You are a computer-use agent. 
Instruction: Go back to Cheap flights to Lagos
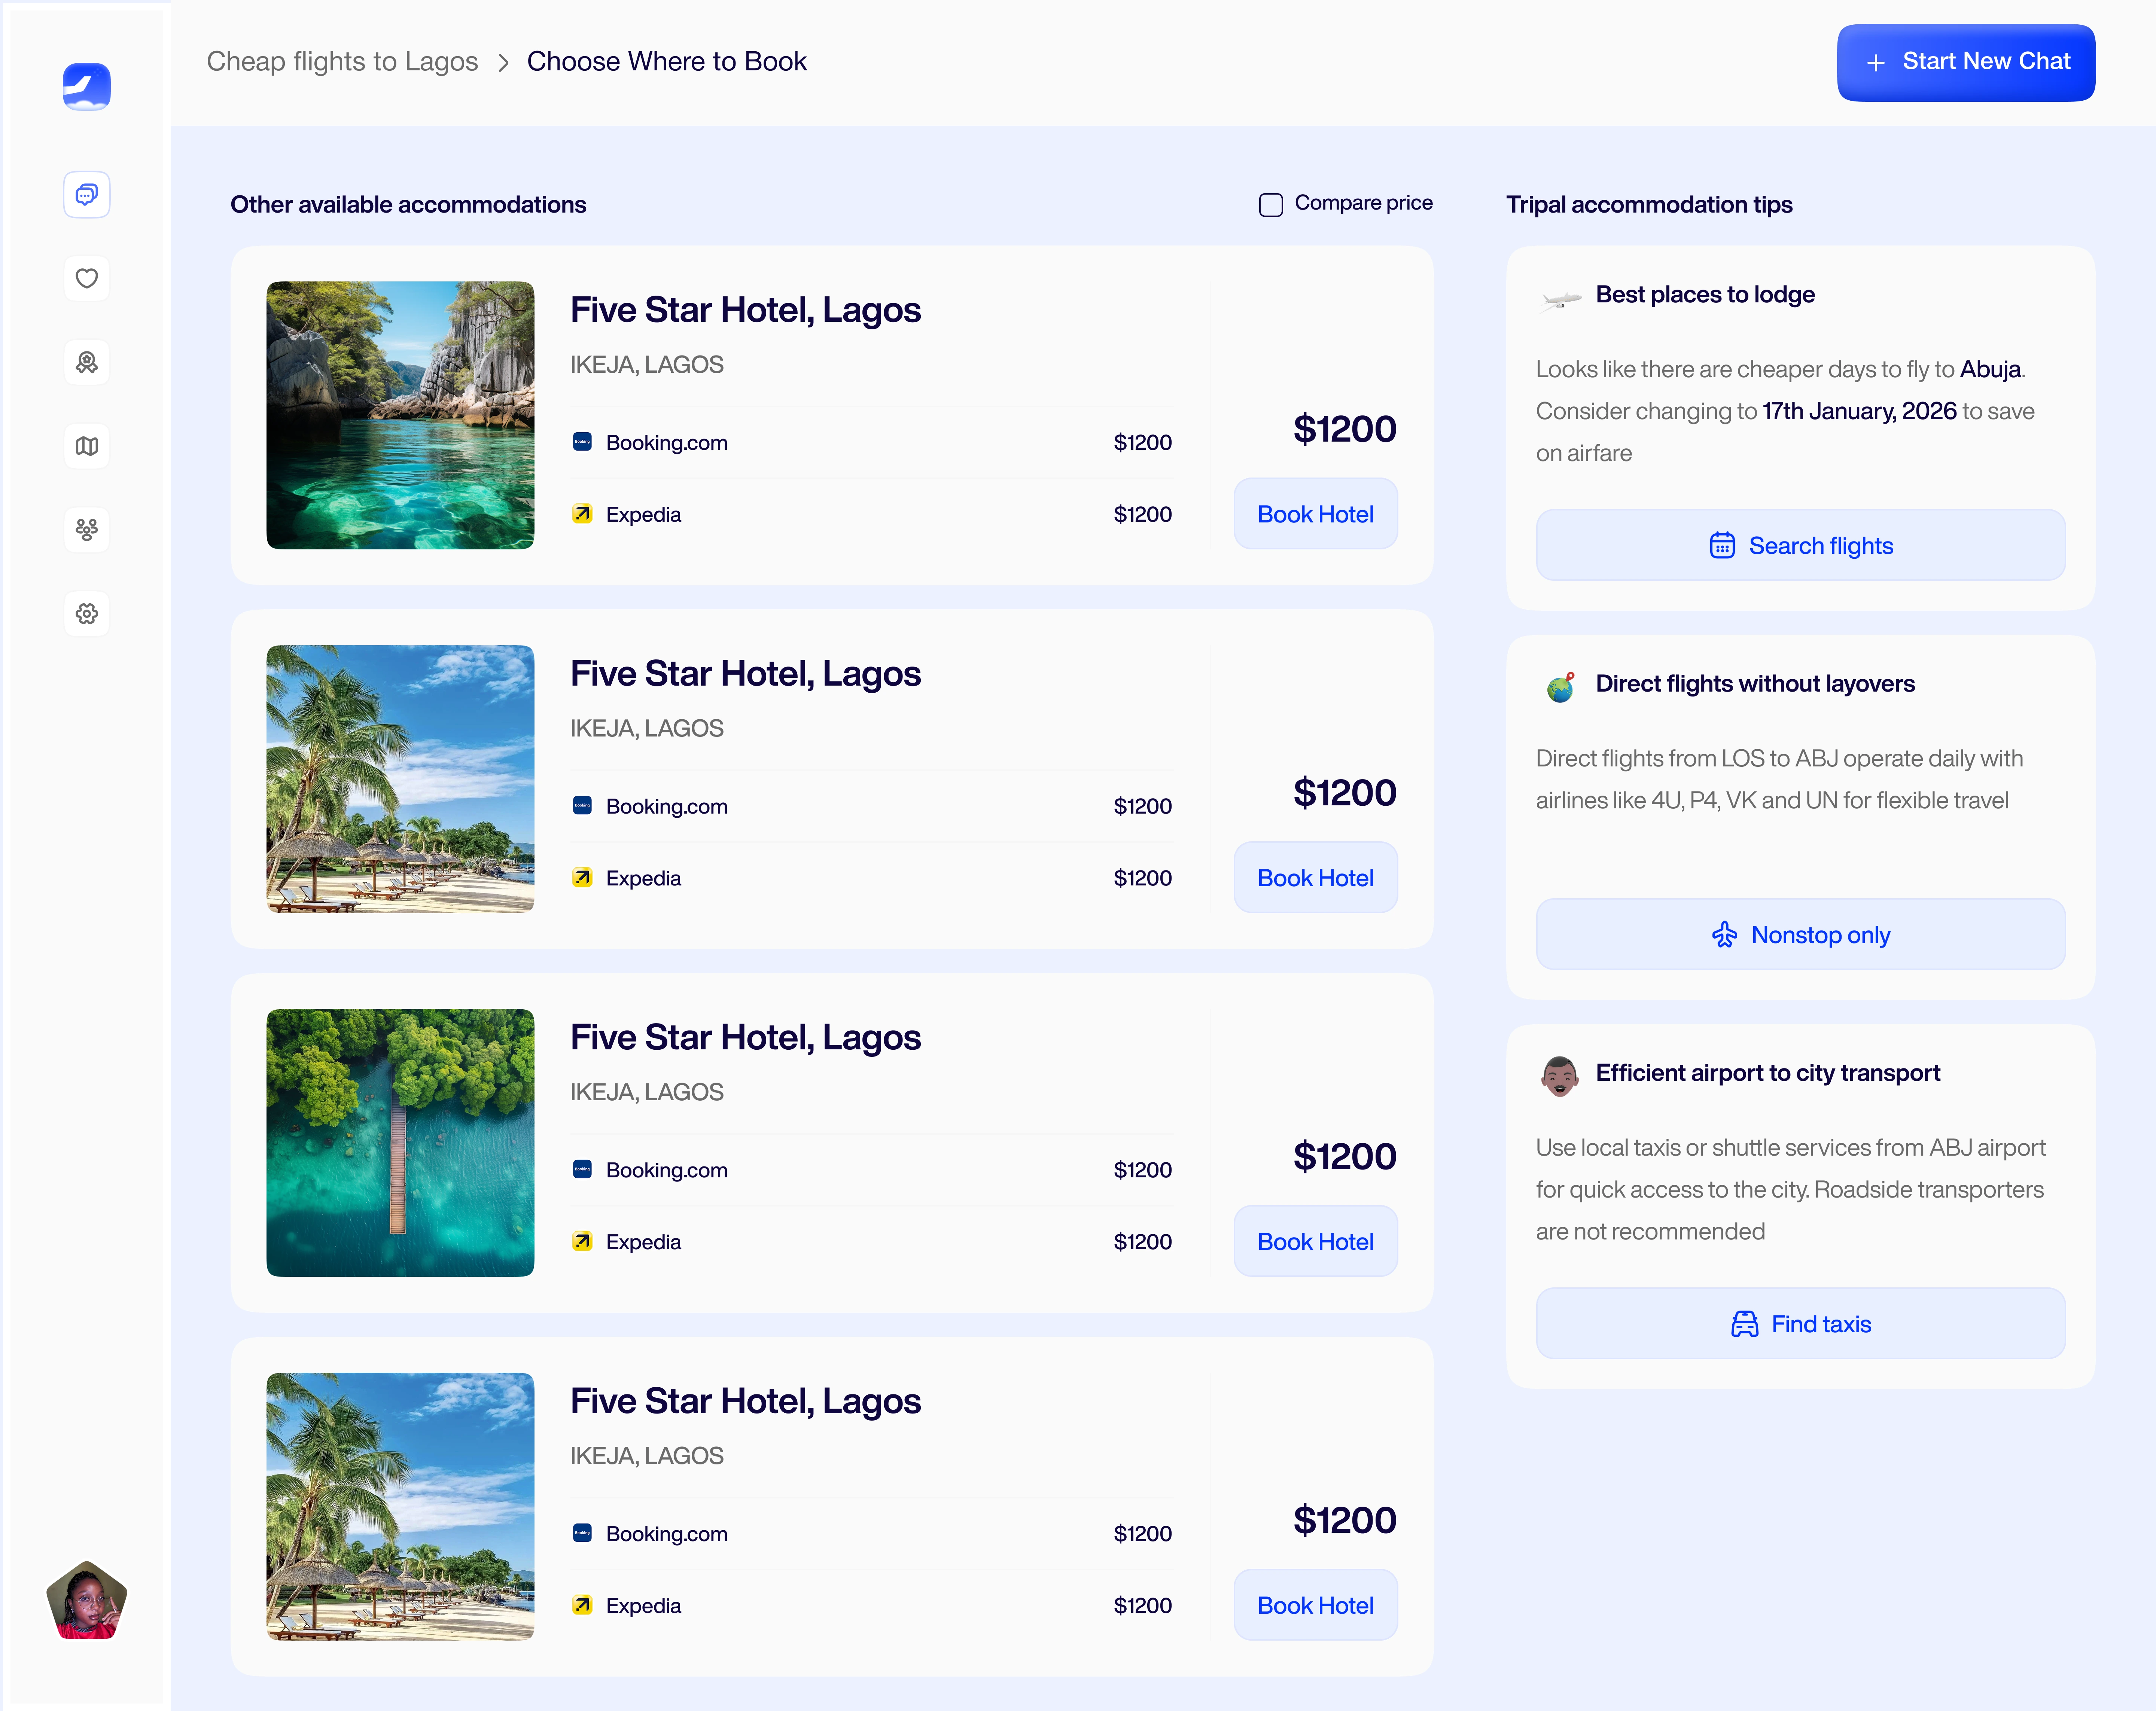click(x=342, y=62)
